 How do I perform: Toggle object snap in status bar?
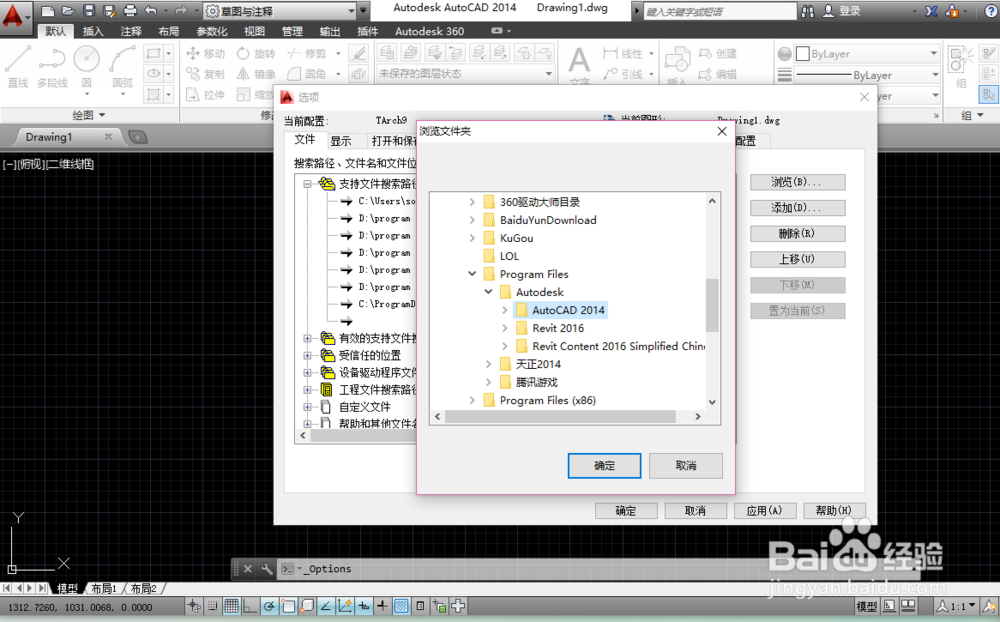coord(288,606)
